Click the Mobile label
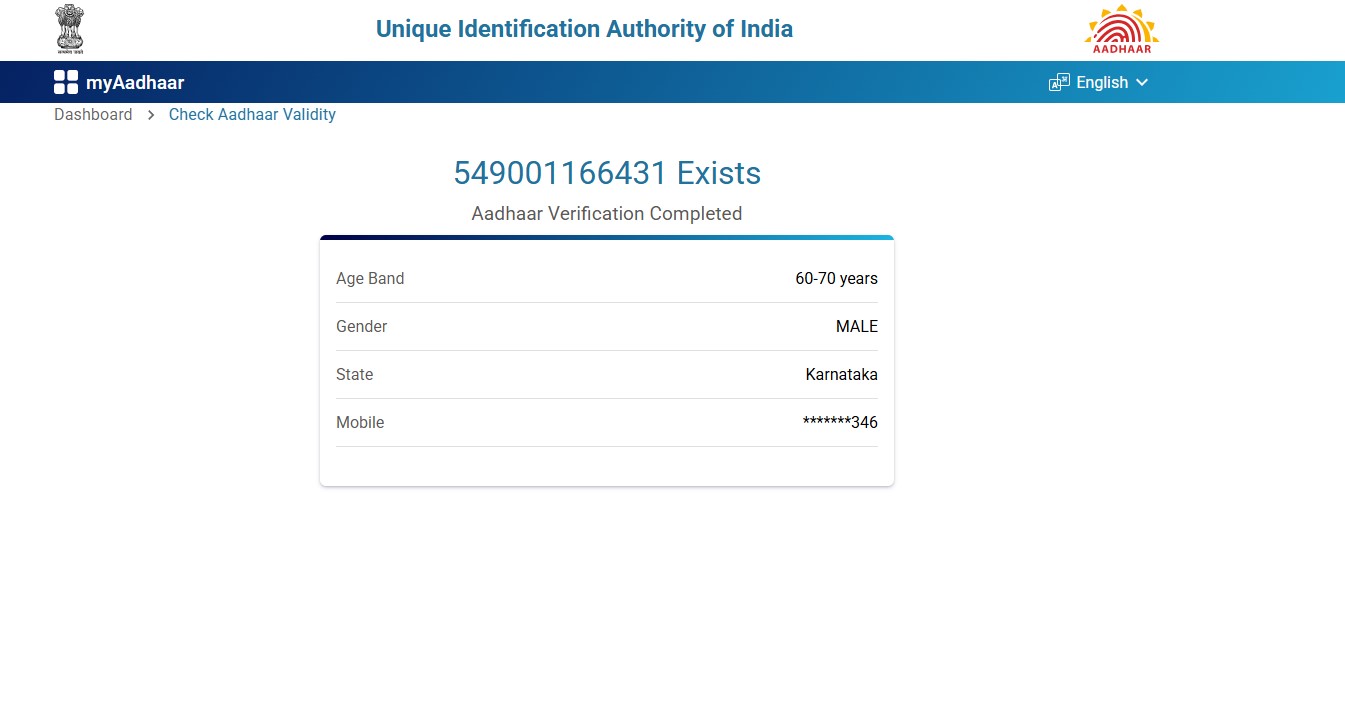The height and width of the screenshot is (712, 1345). (x=360, y=422)
